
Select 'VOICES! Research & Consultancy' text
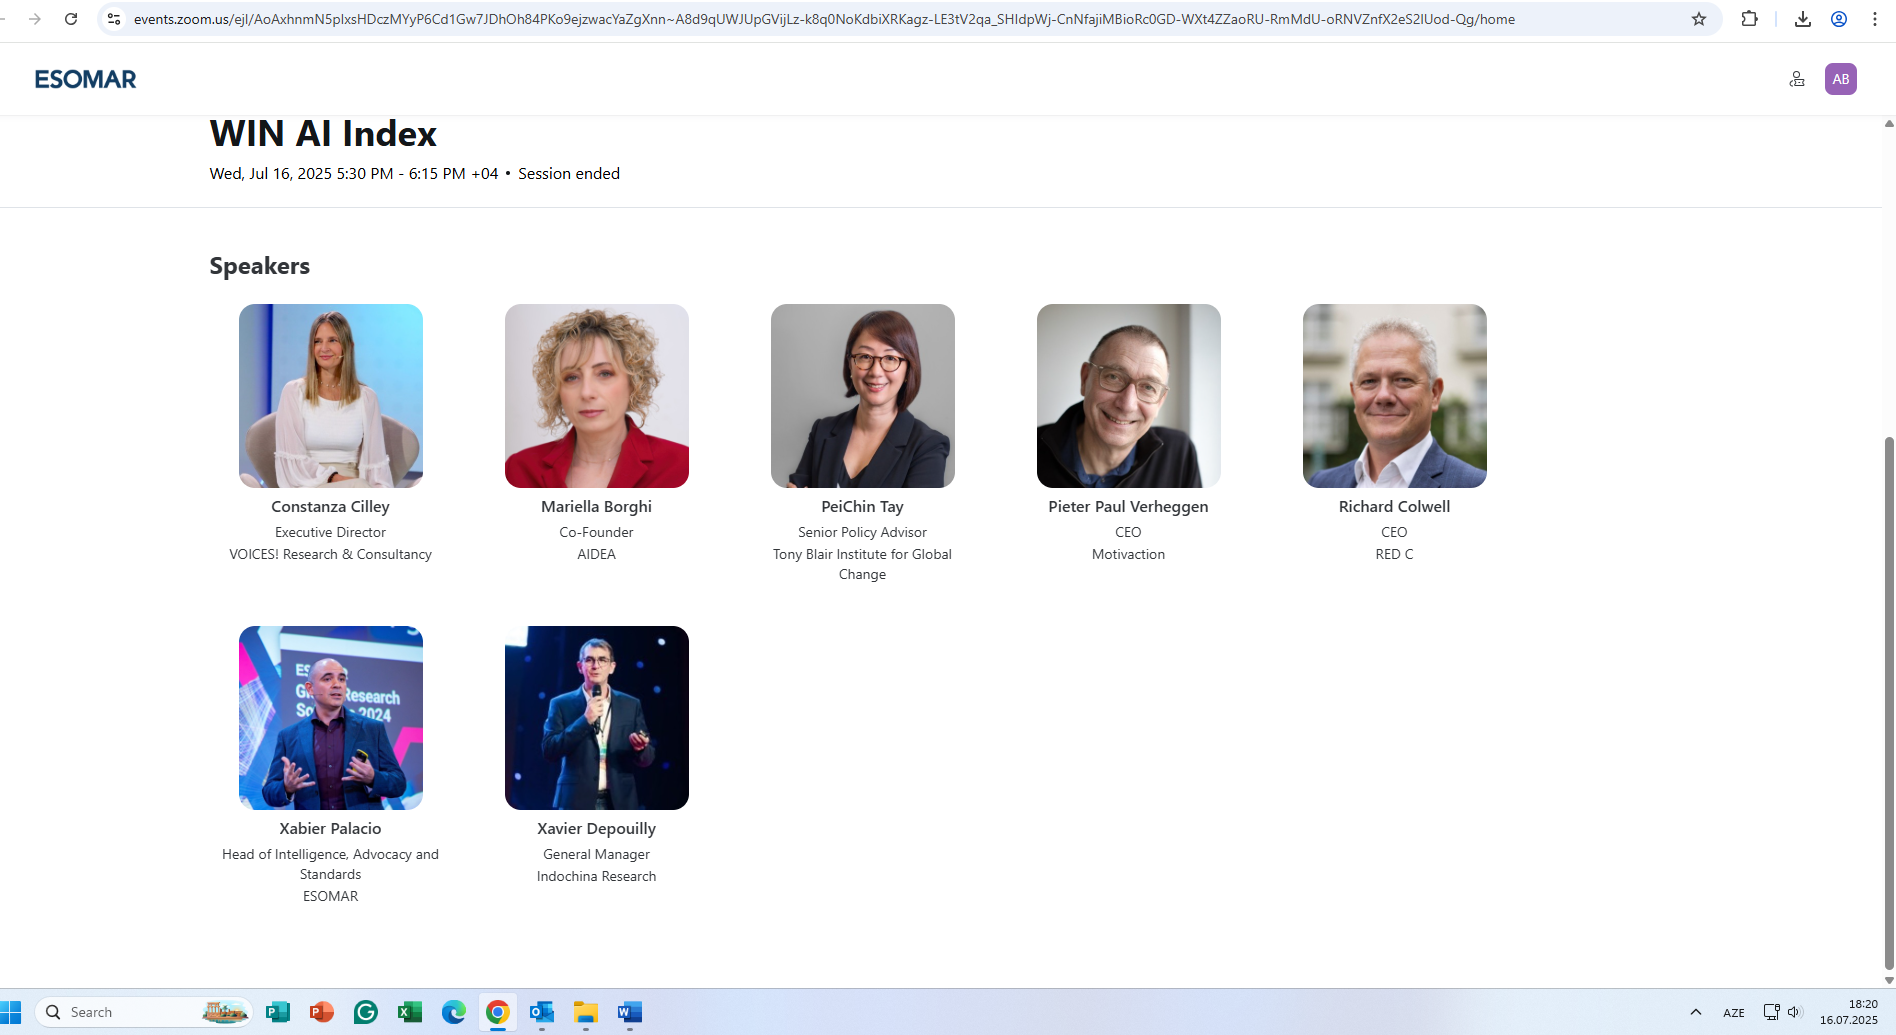pos(331,554)
